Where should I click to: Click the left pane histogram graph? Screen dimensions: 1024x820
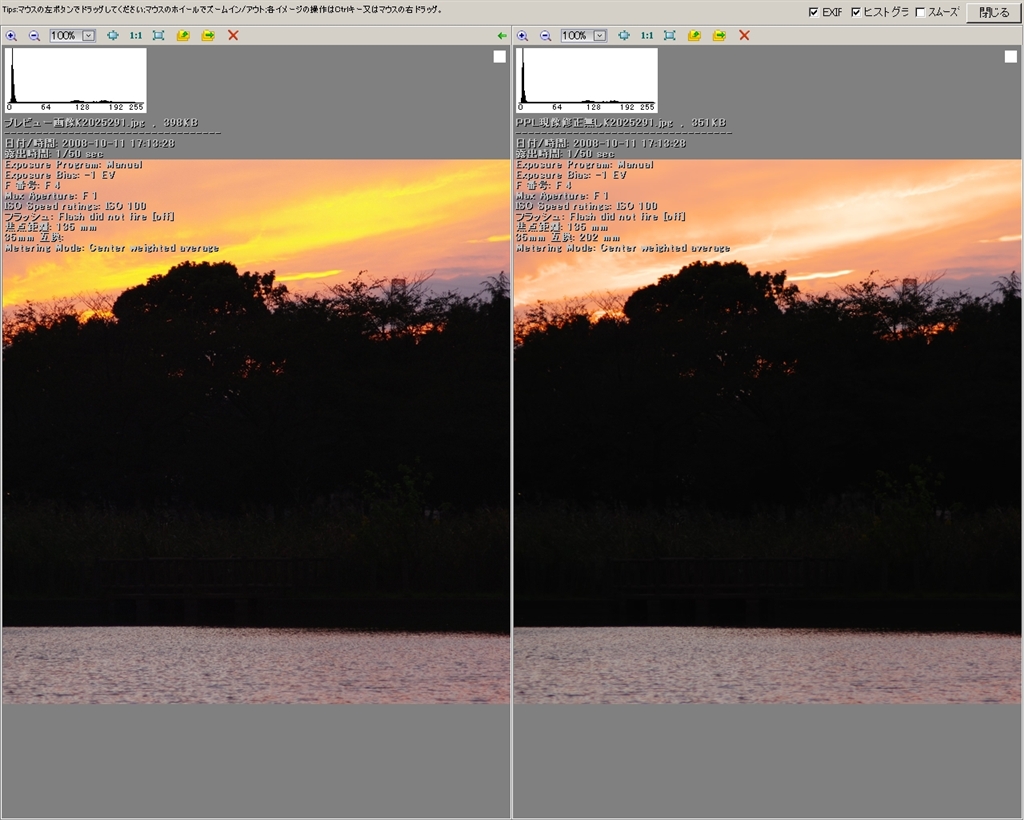(x=76, y=80)
